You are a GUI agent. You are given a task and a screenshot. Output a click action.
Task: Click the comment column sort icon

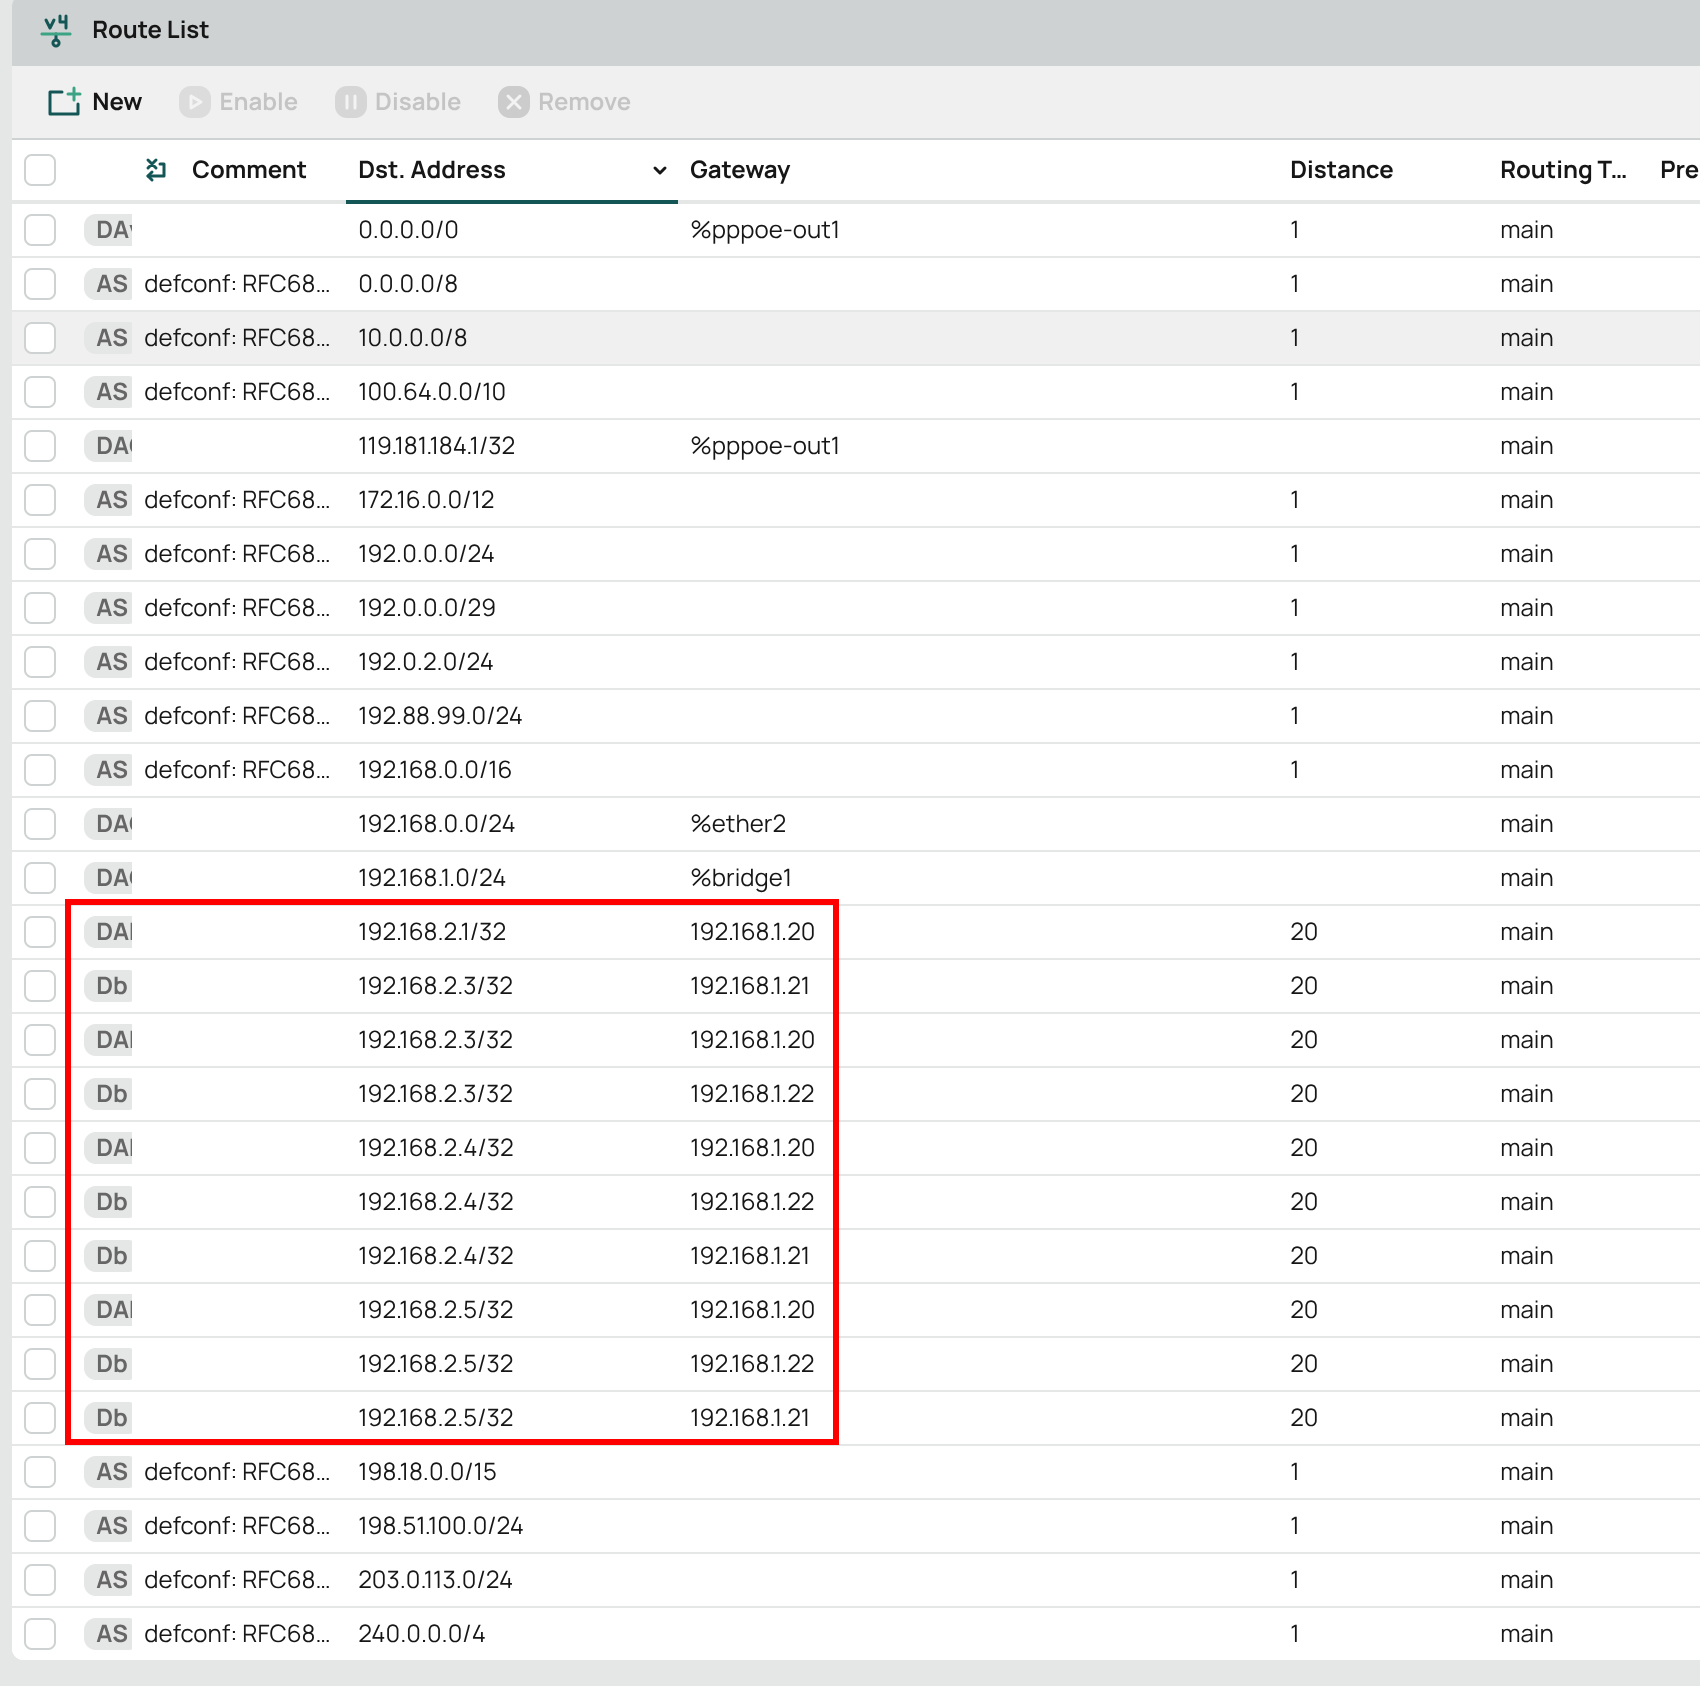(156, 170)
